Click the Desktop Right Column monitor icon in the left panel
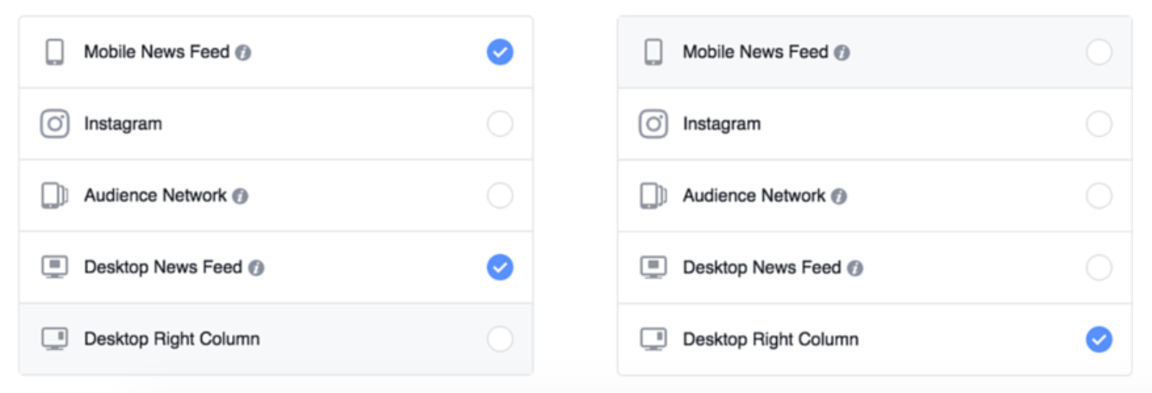This screenshot has height=393, width=1152. [54, 339]
